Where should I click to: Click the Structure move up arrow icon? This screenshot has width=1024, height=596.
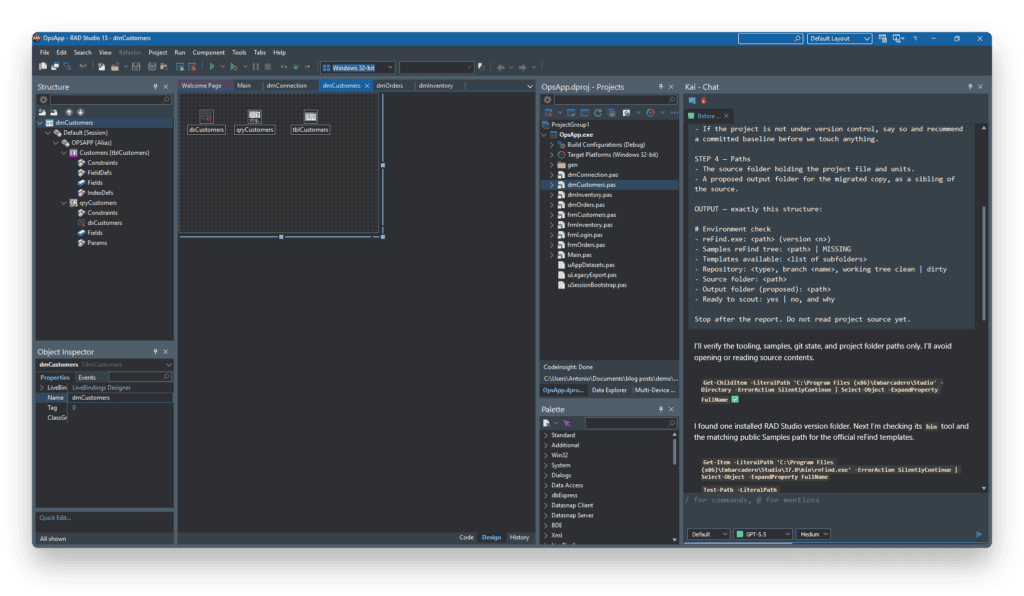69,112
